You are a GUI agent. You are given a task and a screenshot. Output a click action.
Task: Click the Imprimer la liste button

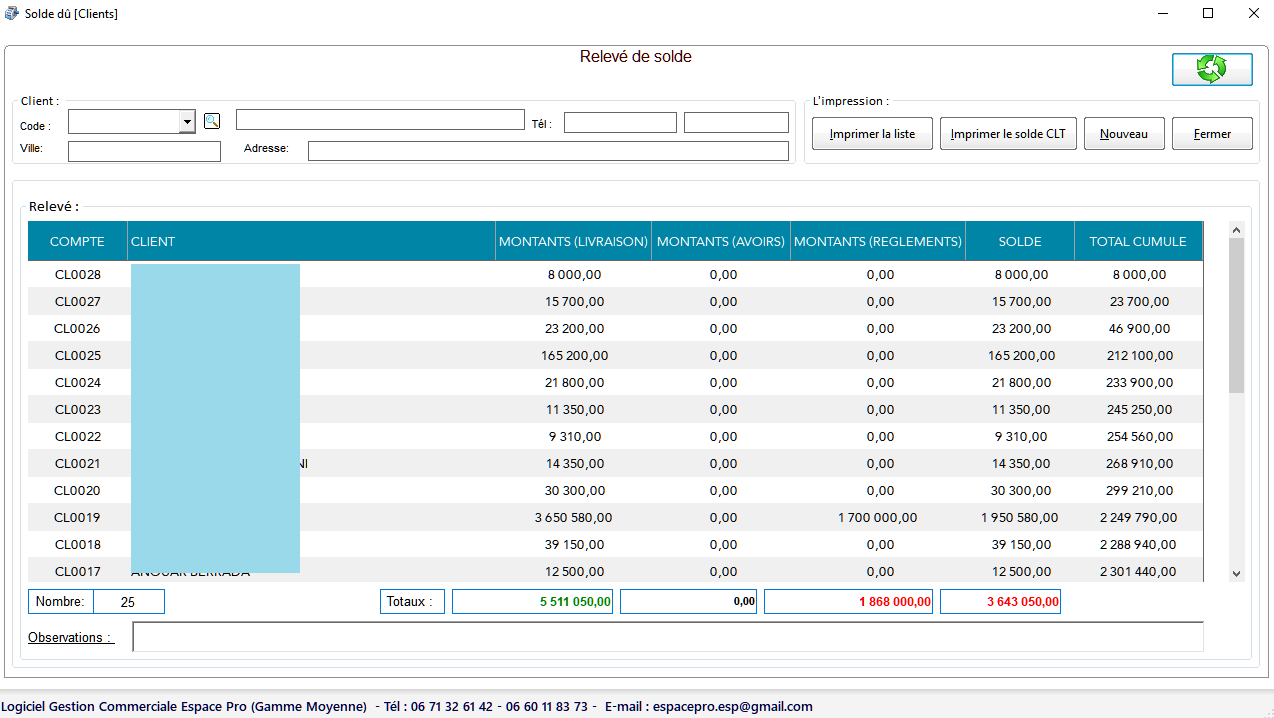click(872, 134)
